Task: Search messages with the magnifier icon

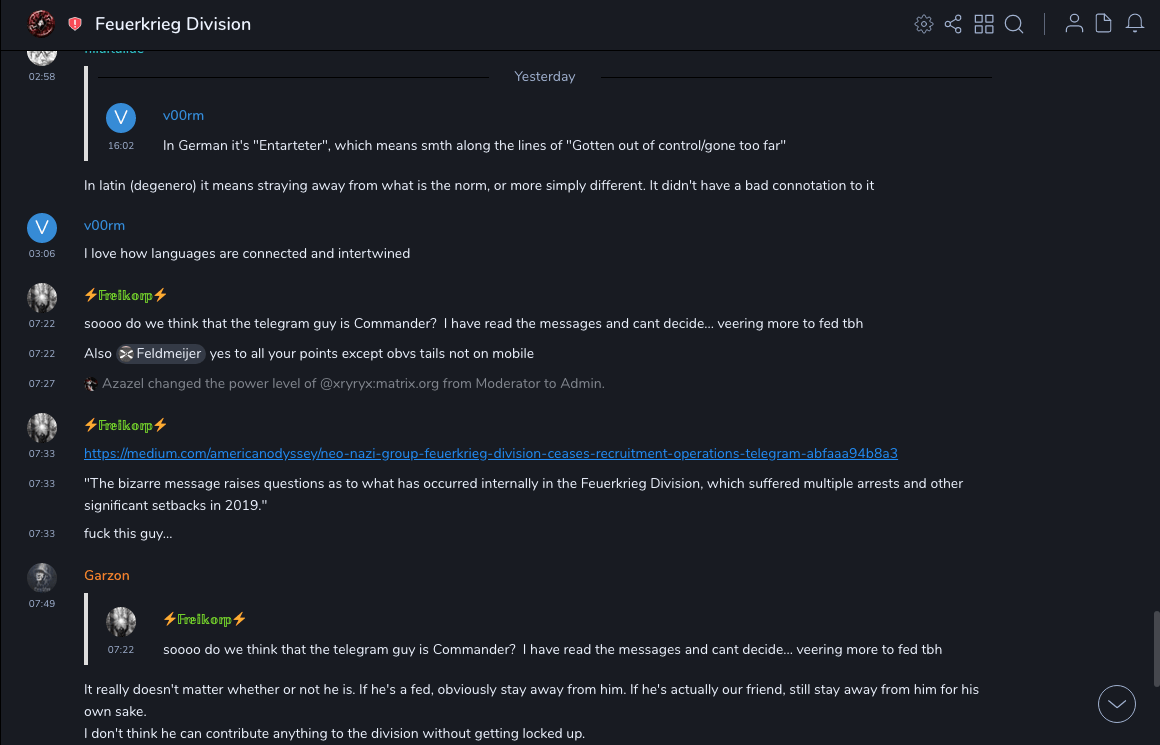Action: click(1014, 24)
